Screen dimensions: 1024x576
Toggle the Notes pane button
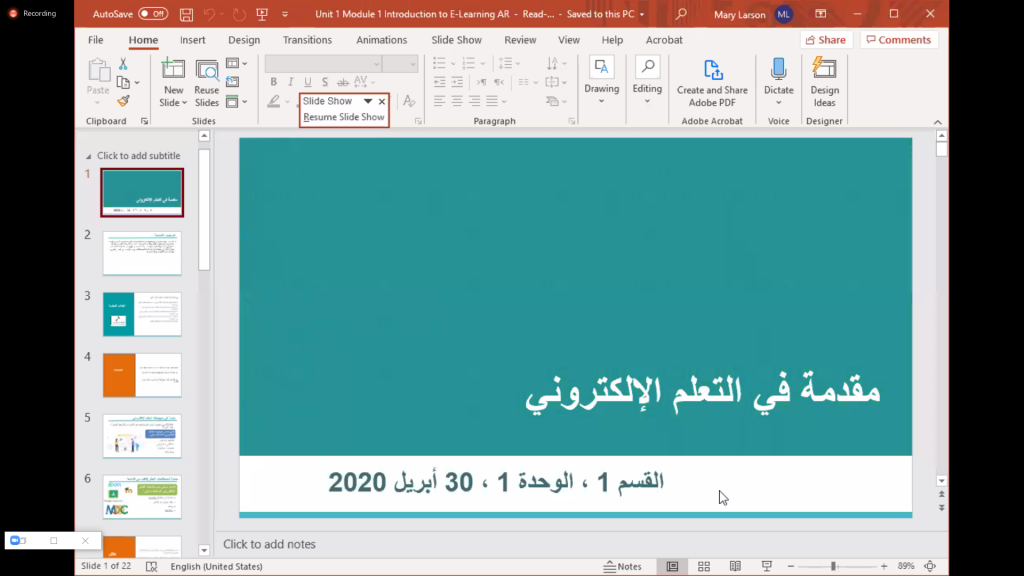(622, 566)
